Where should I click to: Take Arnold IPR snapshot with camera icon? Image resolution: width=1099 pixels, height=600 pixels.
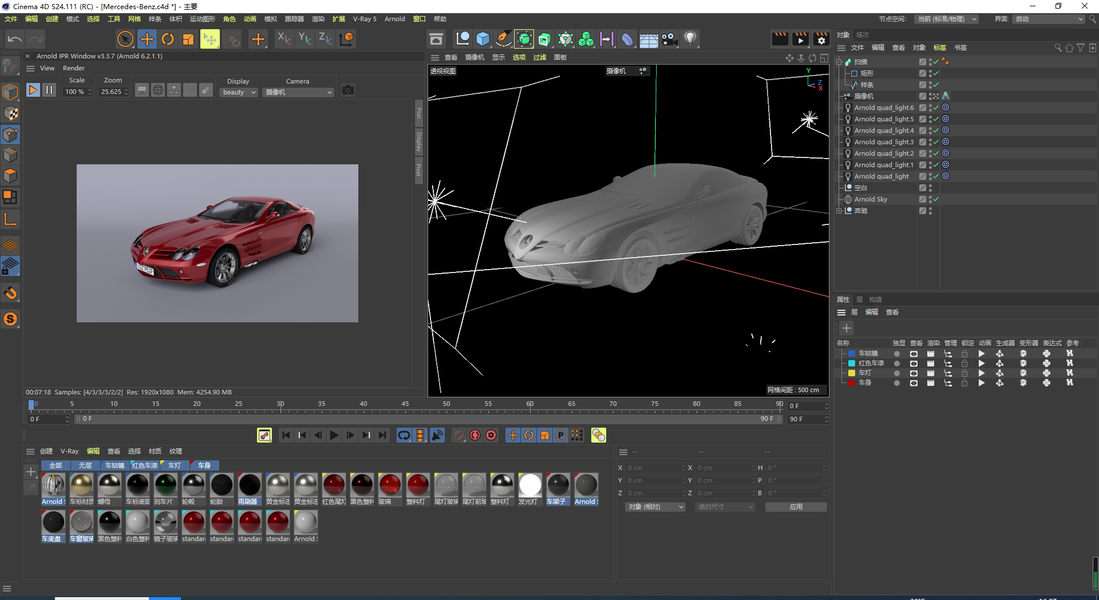pyautogui.click(x=348, y=90)
